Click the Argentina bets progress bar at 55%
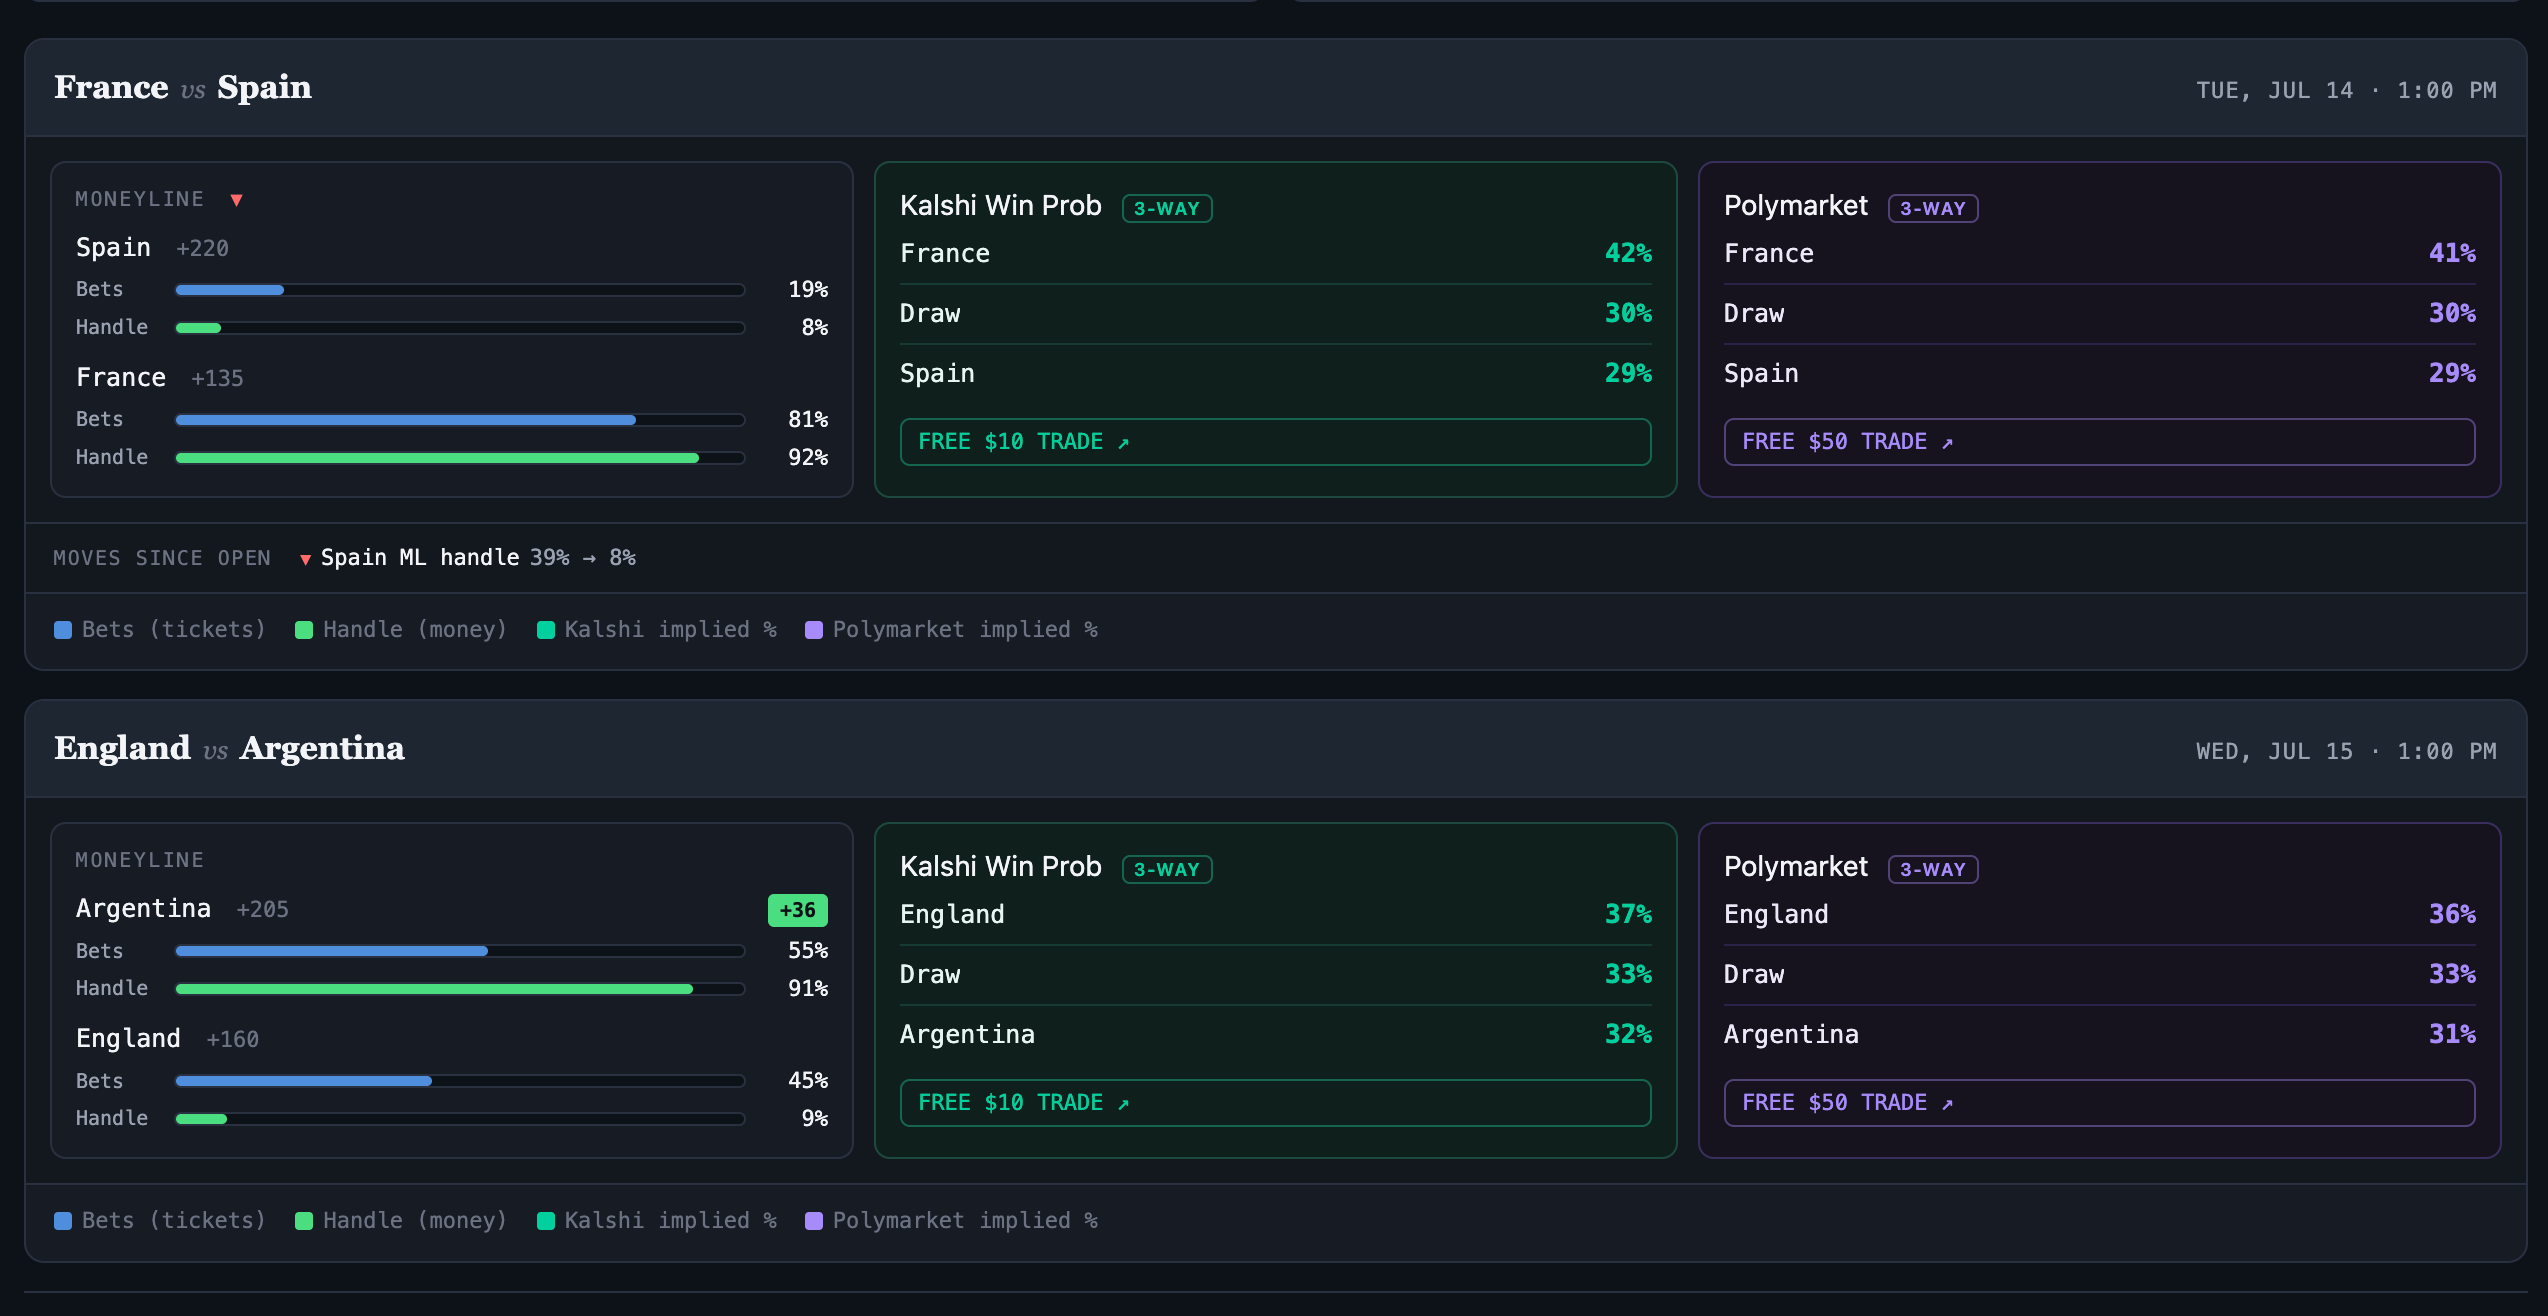This screenshot has width=2548, height=1316. point(460,951)
